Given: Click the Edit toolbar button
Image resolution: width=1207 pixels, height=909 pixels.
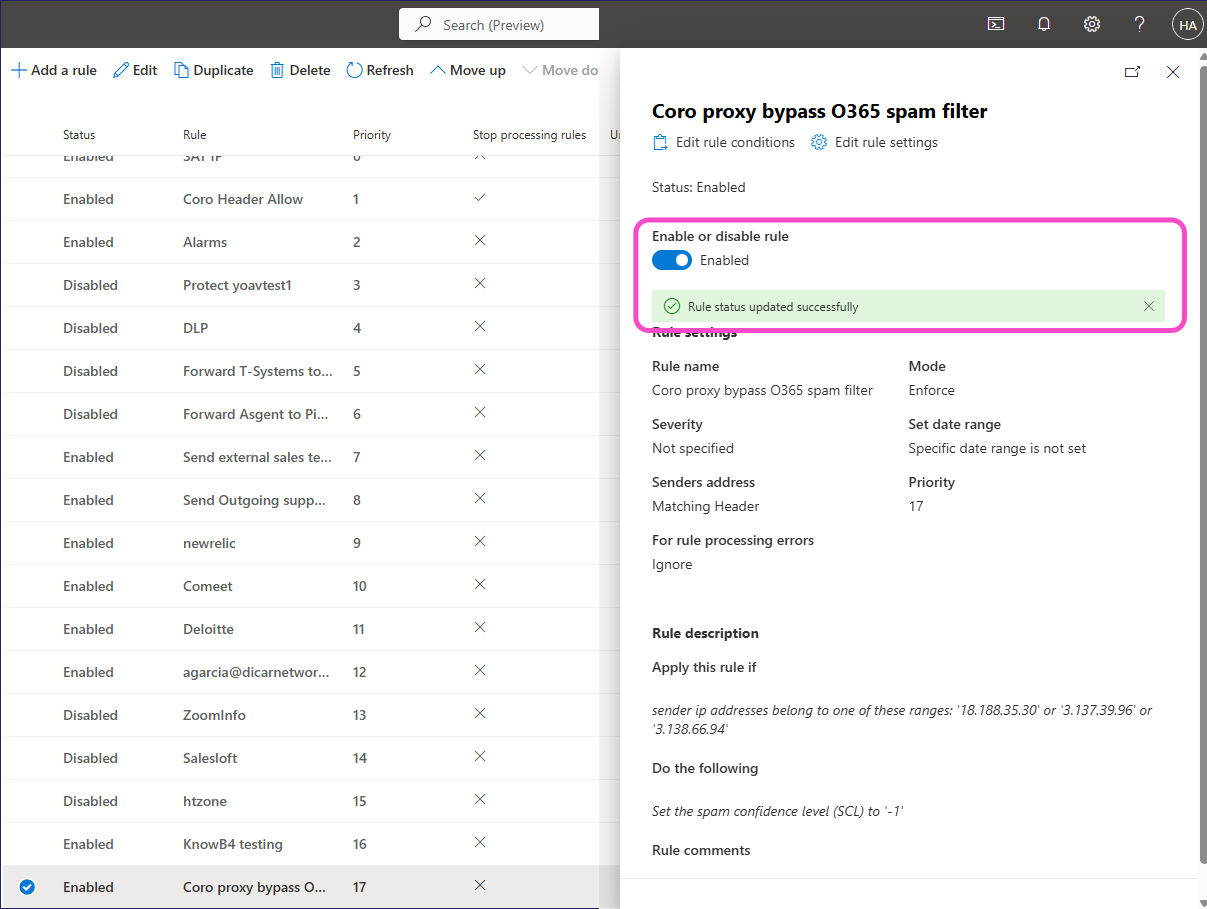Looking at the screenshot, I should 135,70.
